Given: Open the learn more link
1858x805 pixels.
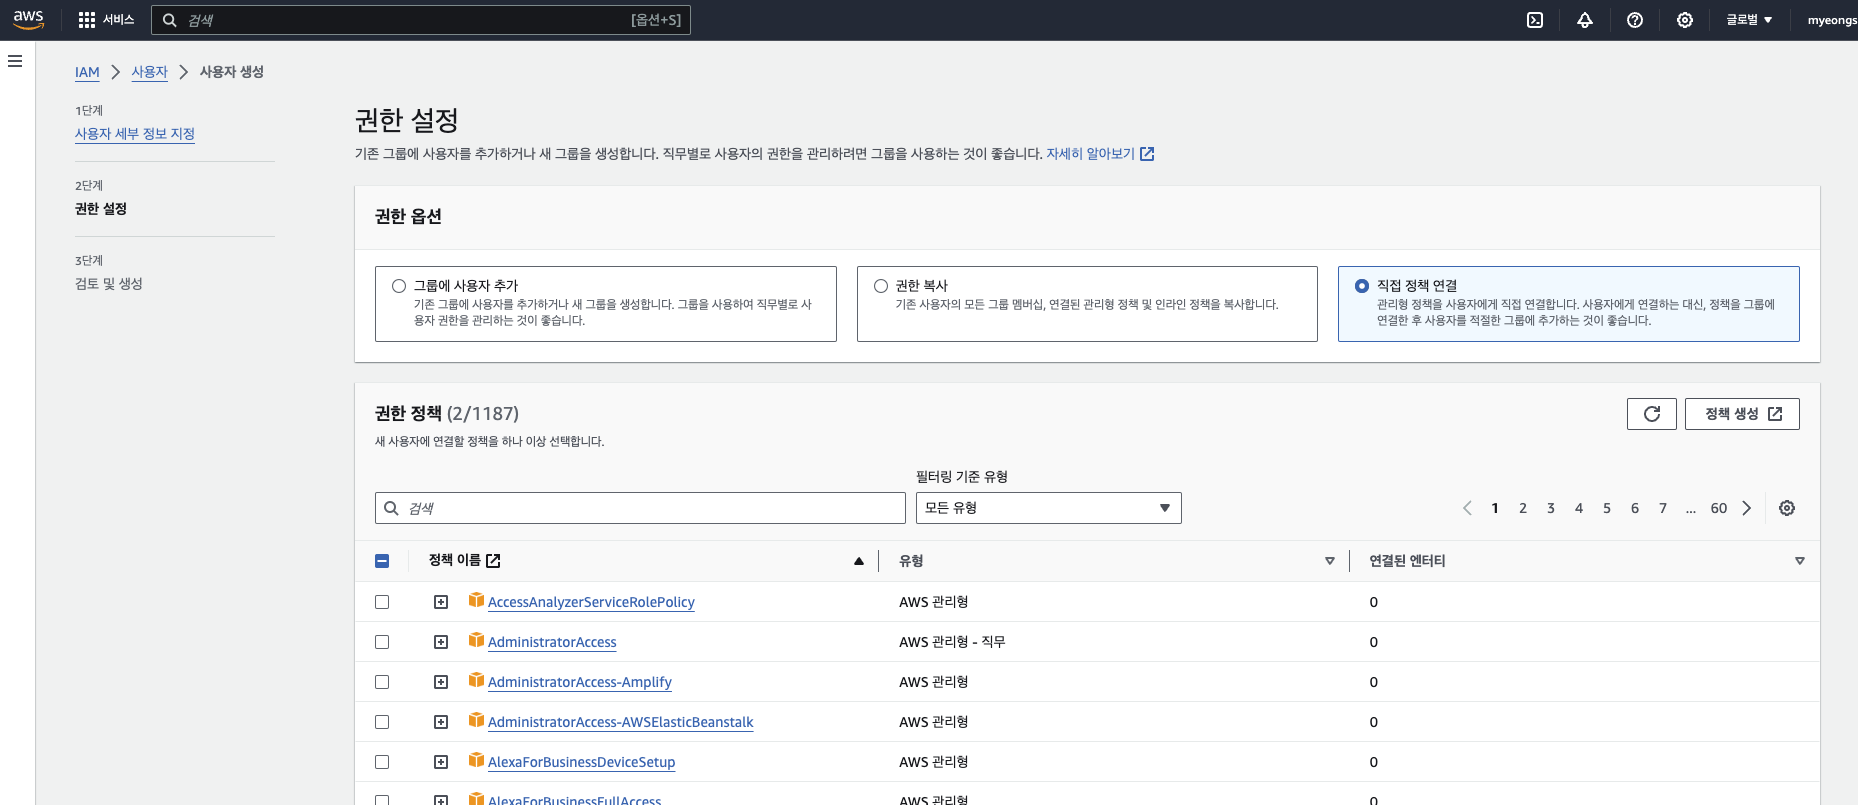Looking at the screenshot, I should pos(1100,154).
